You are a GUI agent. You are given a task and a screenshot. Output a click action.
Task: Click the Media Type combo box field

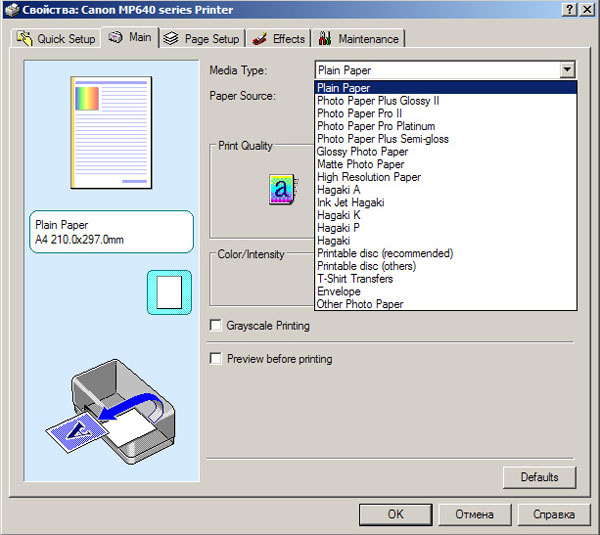[x=445, y=70]
